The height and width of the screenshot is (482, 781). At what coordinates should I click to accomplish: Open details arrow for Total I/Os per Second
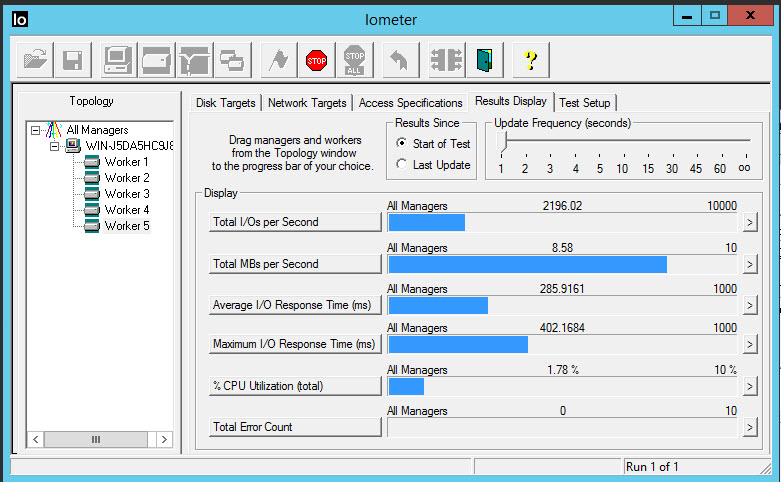tap(750, 222)
